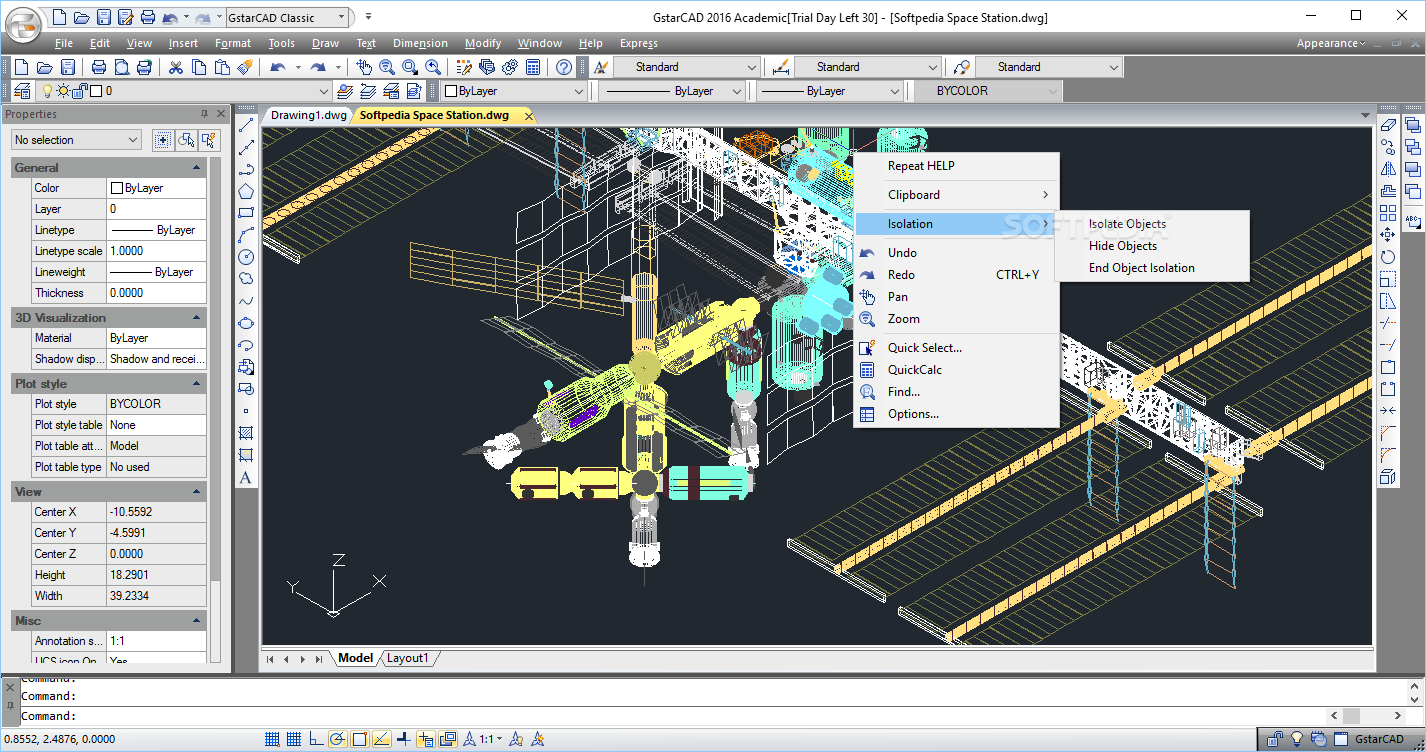Viewport: 1426px width, 752px height.
Task: Click the Match Properties brush icon
Action: 246,67
